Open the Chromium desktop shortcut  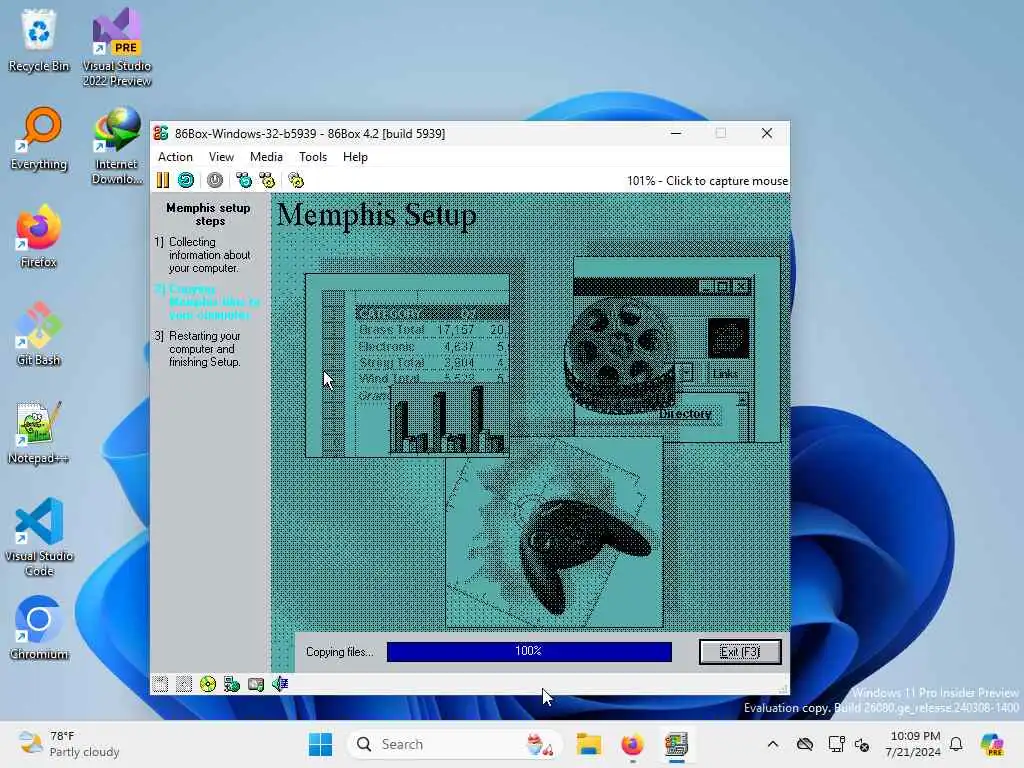click(x=39, y=628)
